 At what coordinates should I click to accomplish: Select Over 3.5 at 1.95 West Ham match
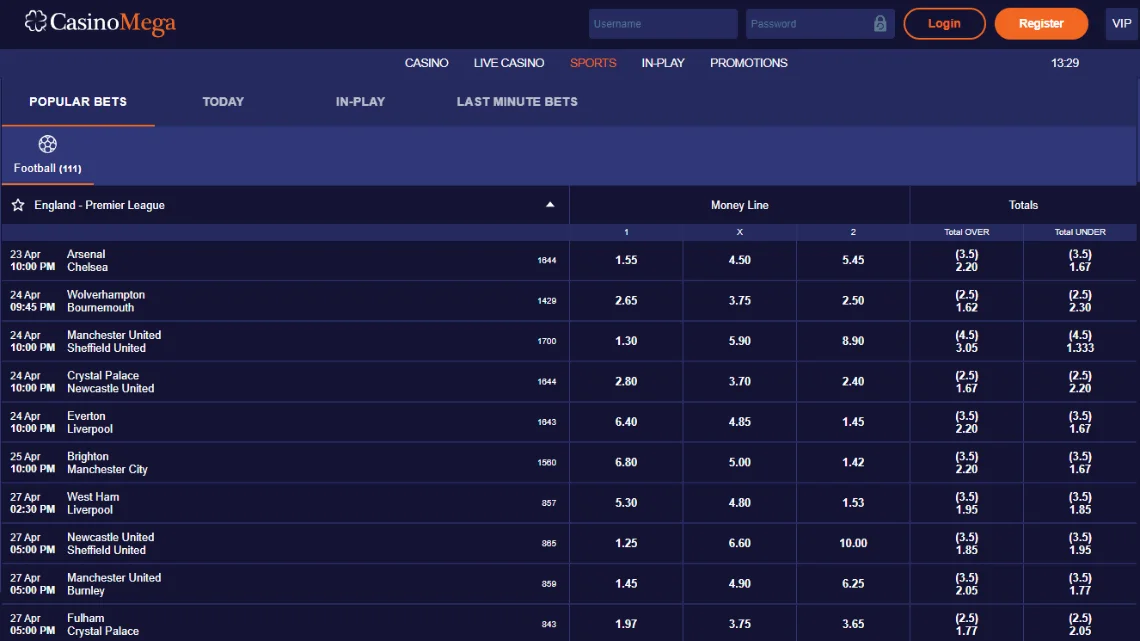tap(966, 503)
